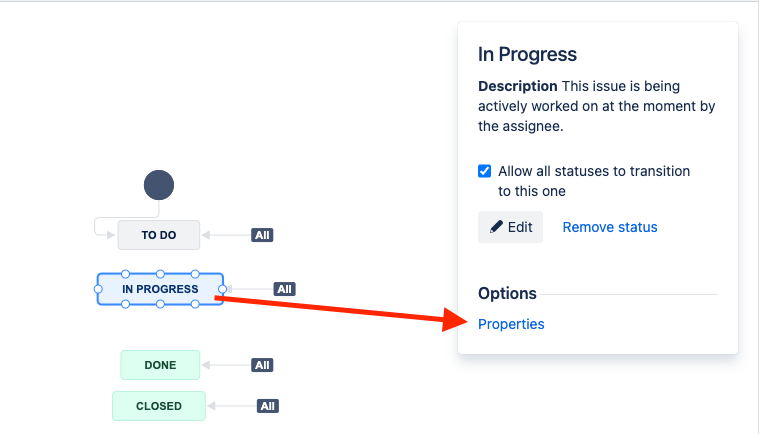Click the All badge beside TO DO
Viewport: 768px width, 434px height.
pos(262,235)
